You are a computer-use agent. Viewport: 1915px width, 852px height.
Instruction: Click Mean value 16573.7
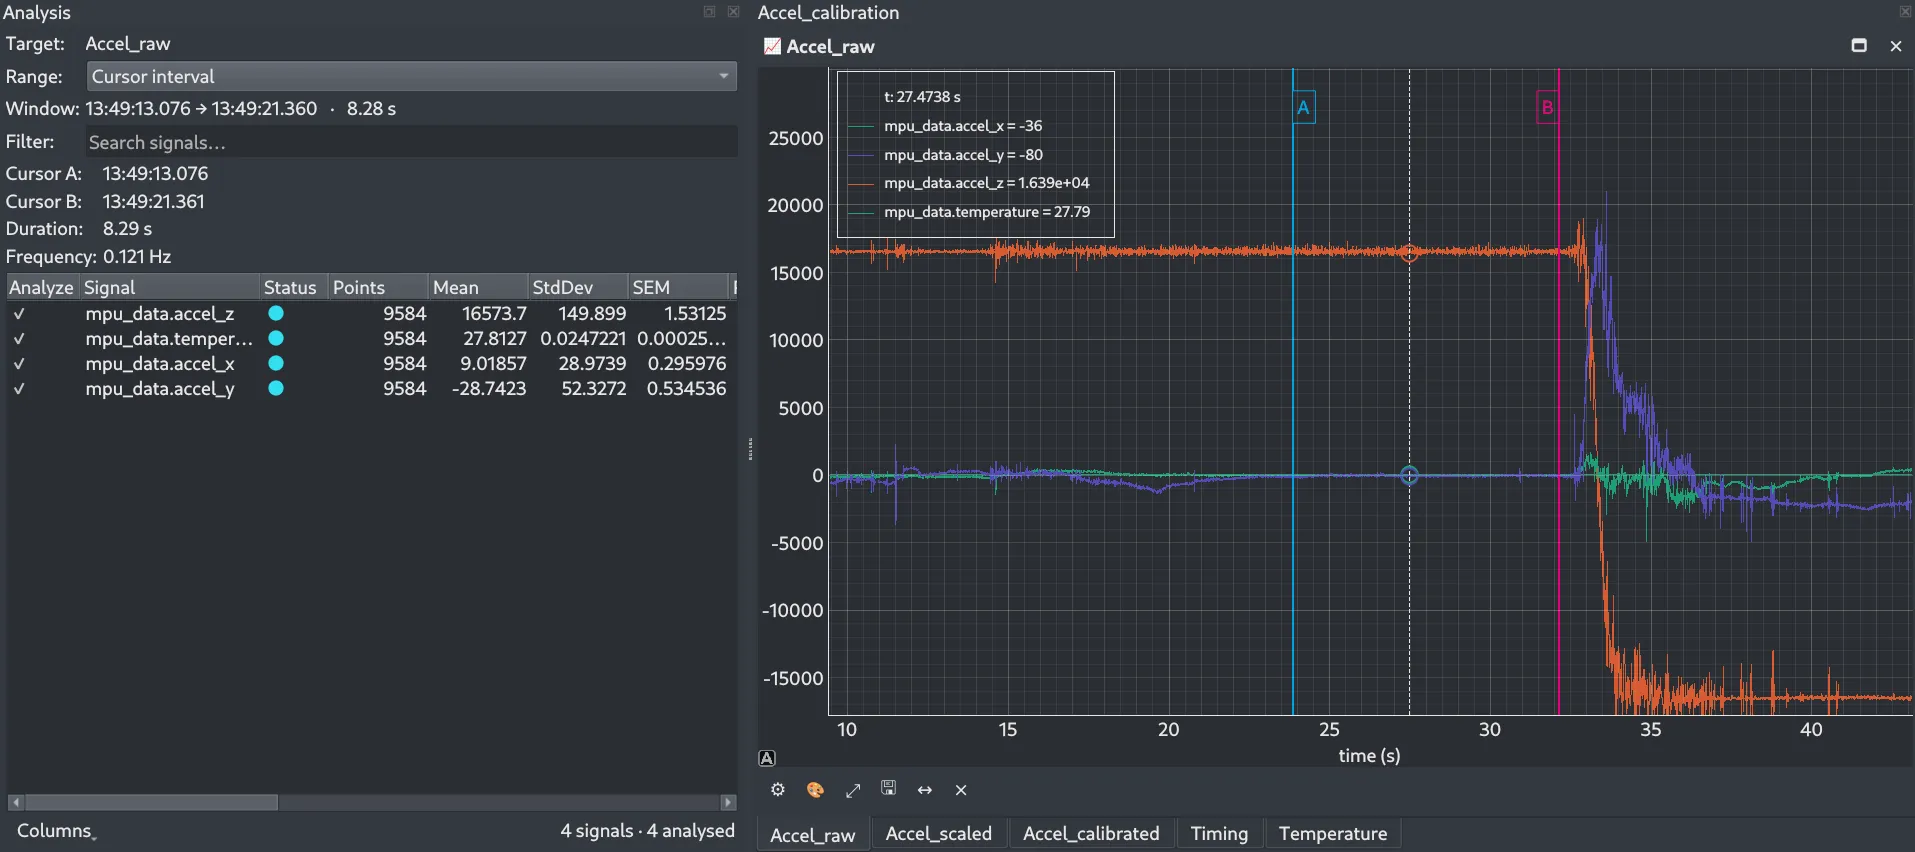click(494, 314)
